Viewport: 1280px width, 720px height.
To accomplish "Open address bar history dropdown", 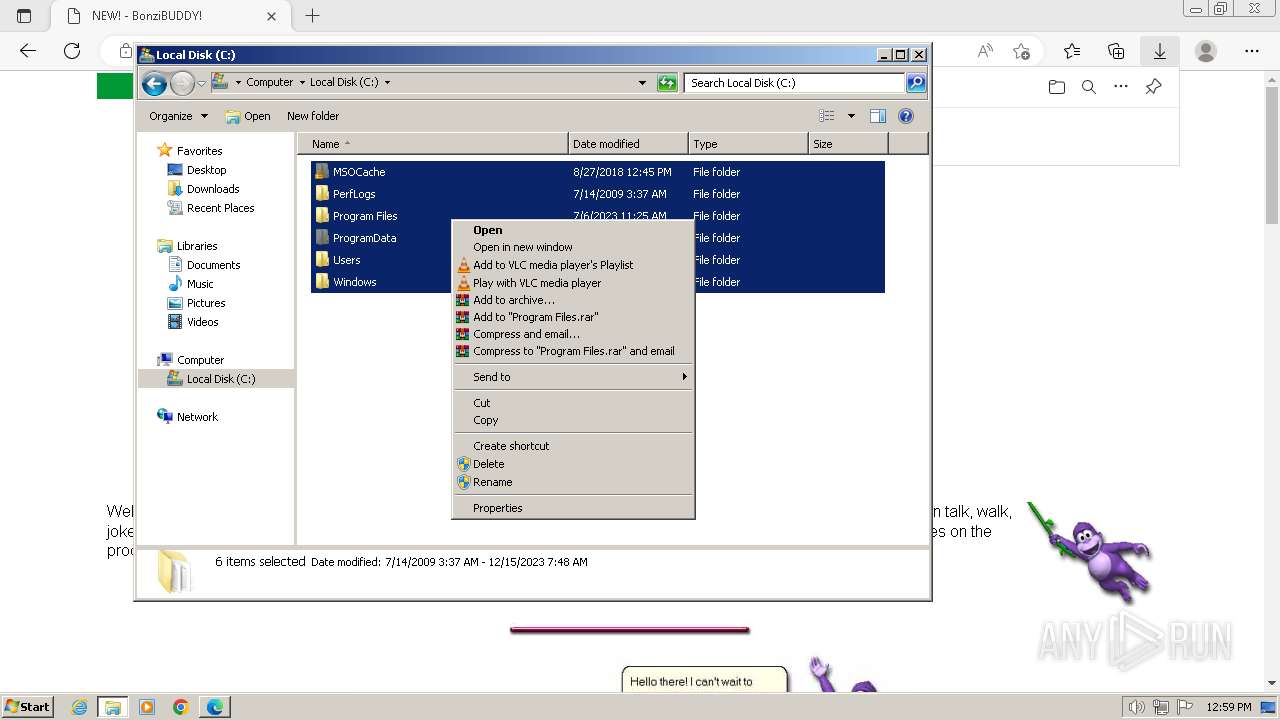I will click(x=642, y=83).
